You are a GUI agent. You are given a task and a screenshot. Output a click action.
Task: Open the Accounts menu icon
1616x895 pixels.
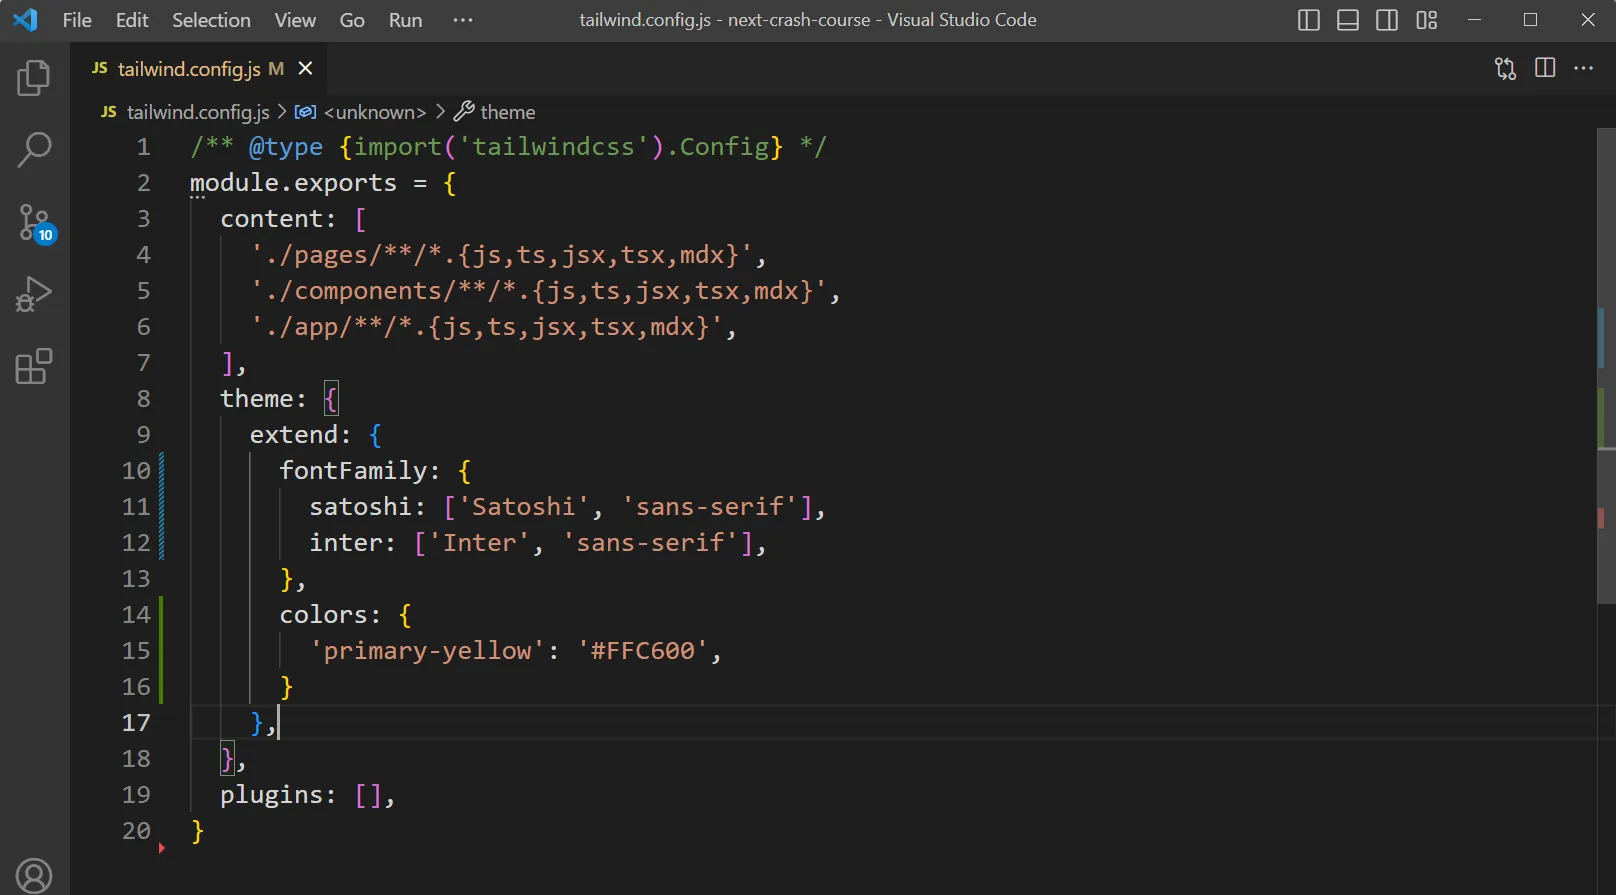[34, 876]
